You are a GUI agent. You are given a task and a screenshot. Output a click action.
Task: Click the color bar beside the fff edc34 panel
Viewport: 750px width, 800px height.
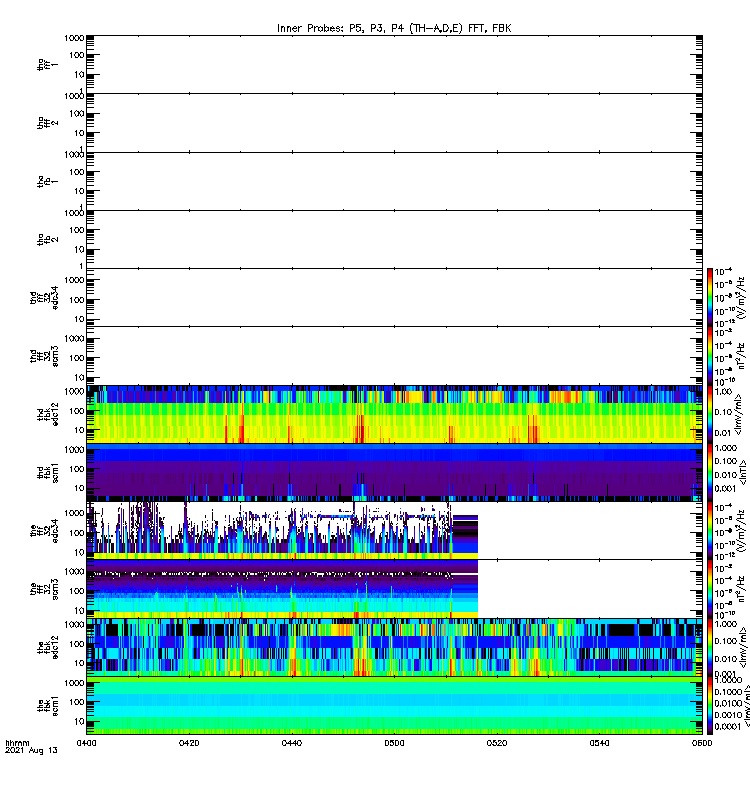(x=710, y=531)
